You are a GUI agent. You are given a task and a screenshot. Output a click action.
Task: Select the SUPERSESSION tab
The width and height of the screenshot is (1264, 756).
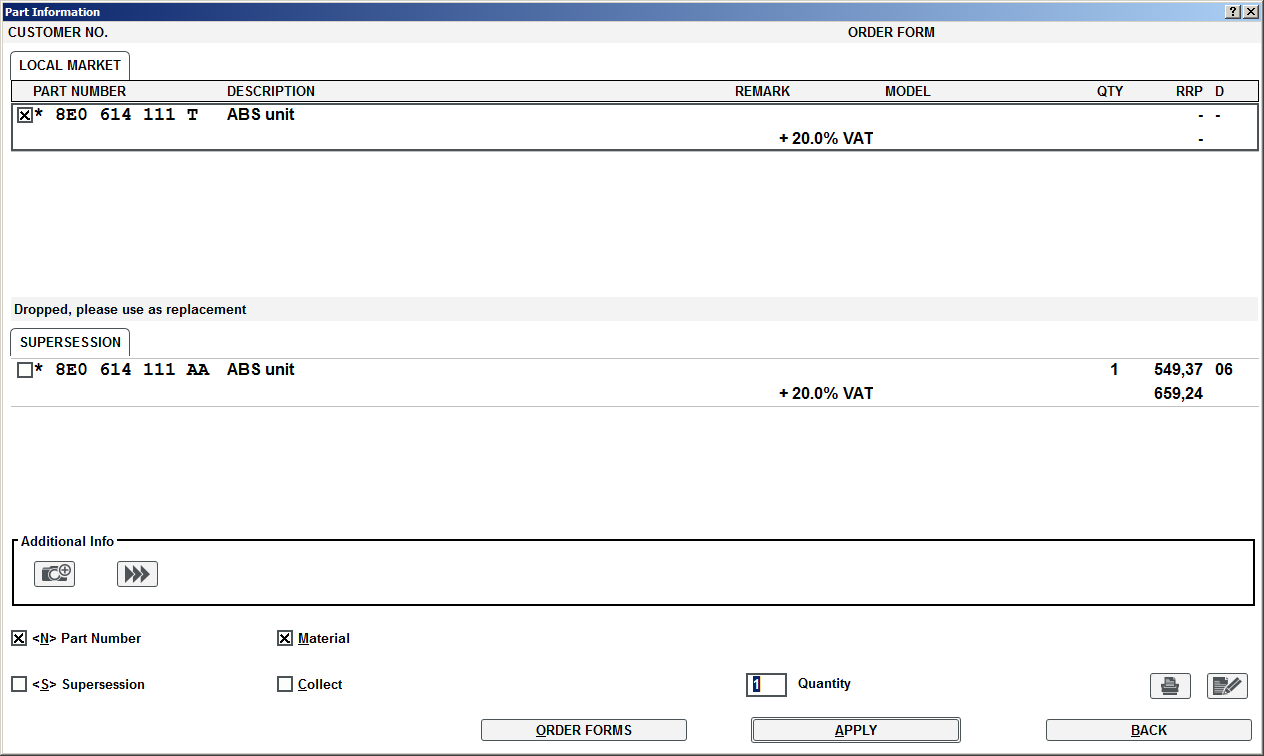(70, 342)
